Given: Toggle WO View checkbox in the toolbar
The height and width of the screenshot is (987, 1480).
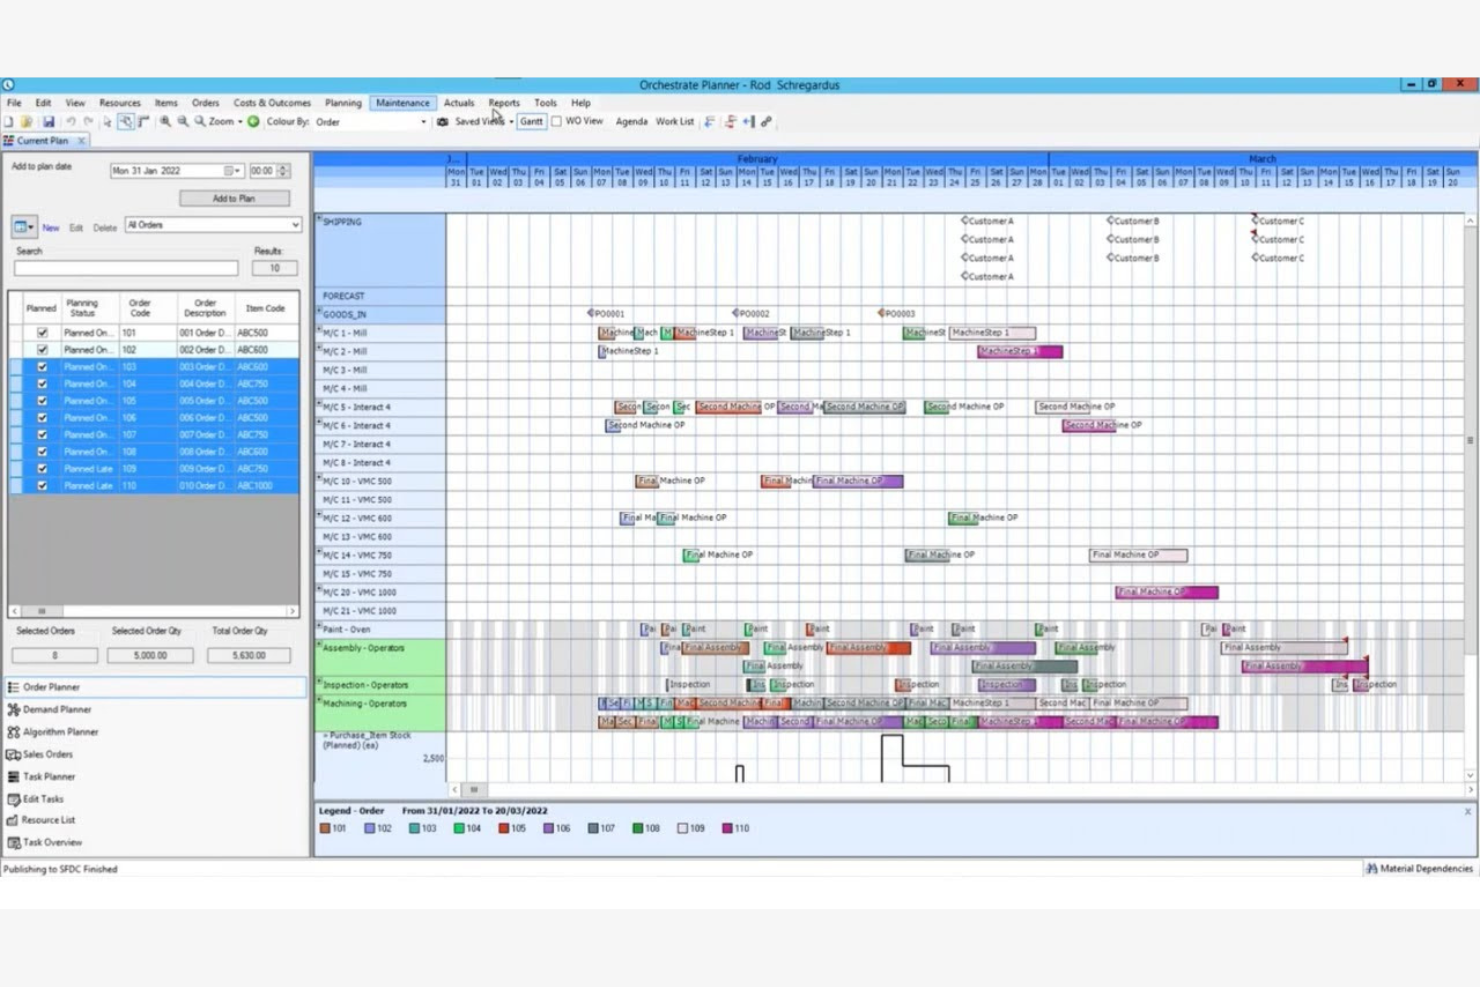Looking at the screenshot, I should [556, 121].
